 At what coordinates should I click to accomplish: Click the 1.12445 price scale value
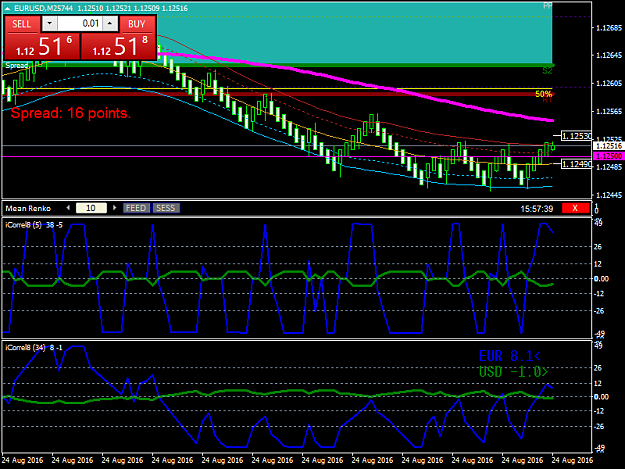[609, 195]
